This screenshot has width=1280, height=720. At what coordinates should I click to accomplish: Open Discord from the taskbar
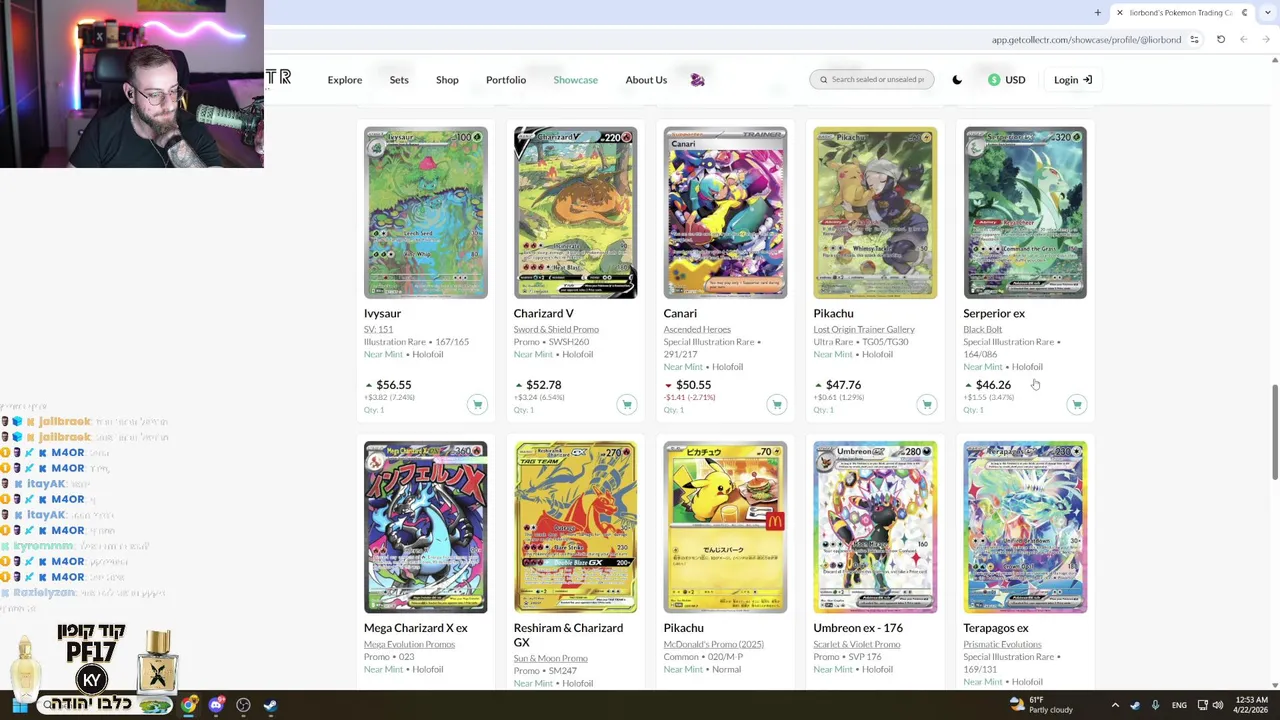pyautogui.click(x=216, y=705)
